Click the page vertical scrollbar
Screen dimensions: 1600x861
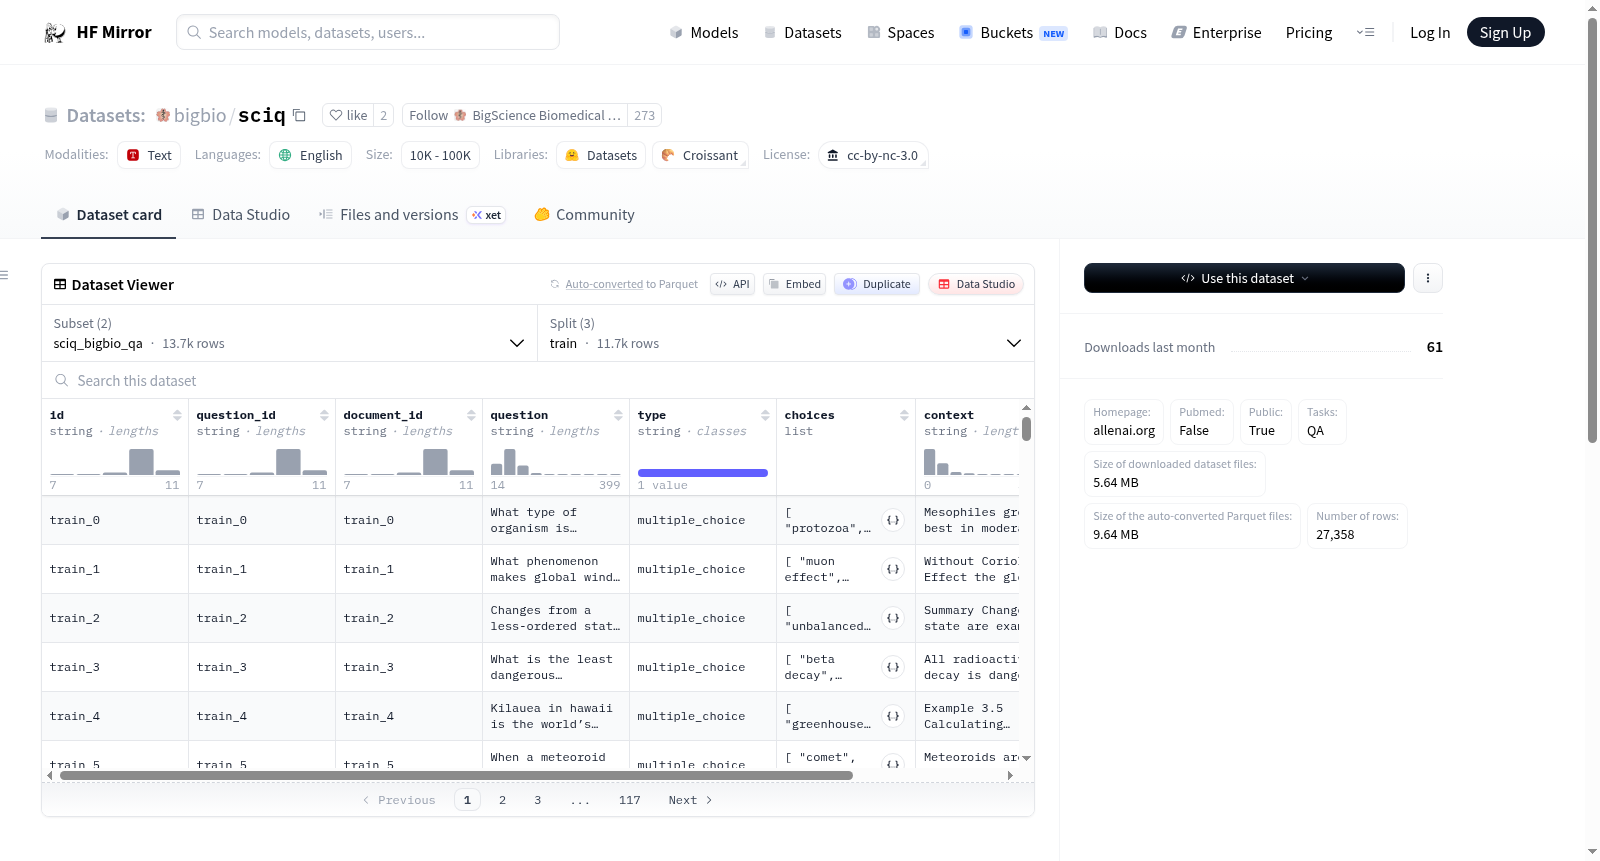1593,230
